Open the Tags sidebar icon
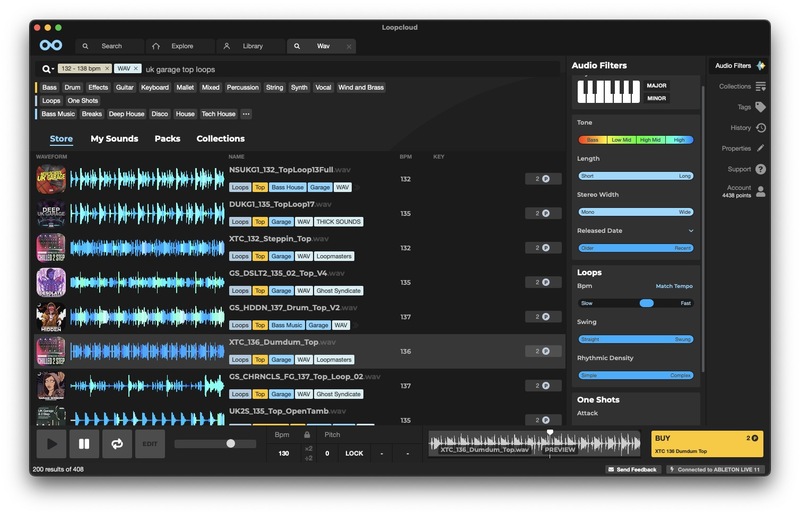800x515 pixels. click(x=761, y=107)
